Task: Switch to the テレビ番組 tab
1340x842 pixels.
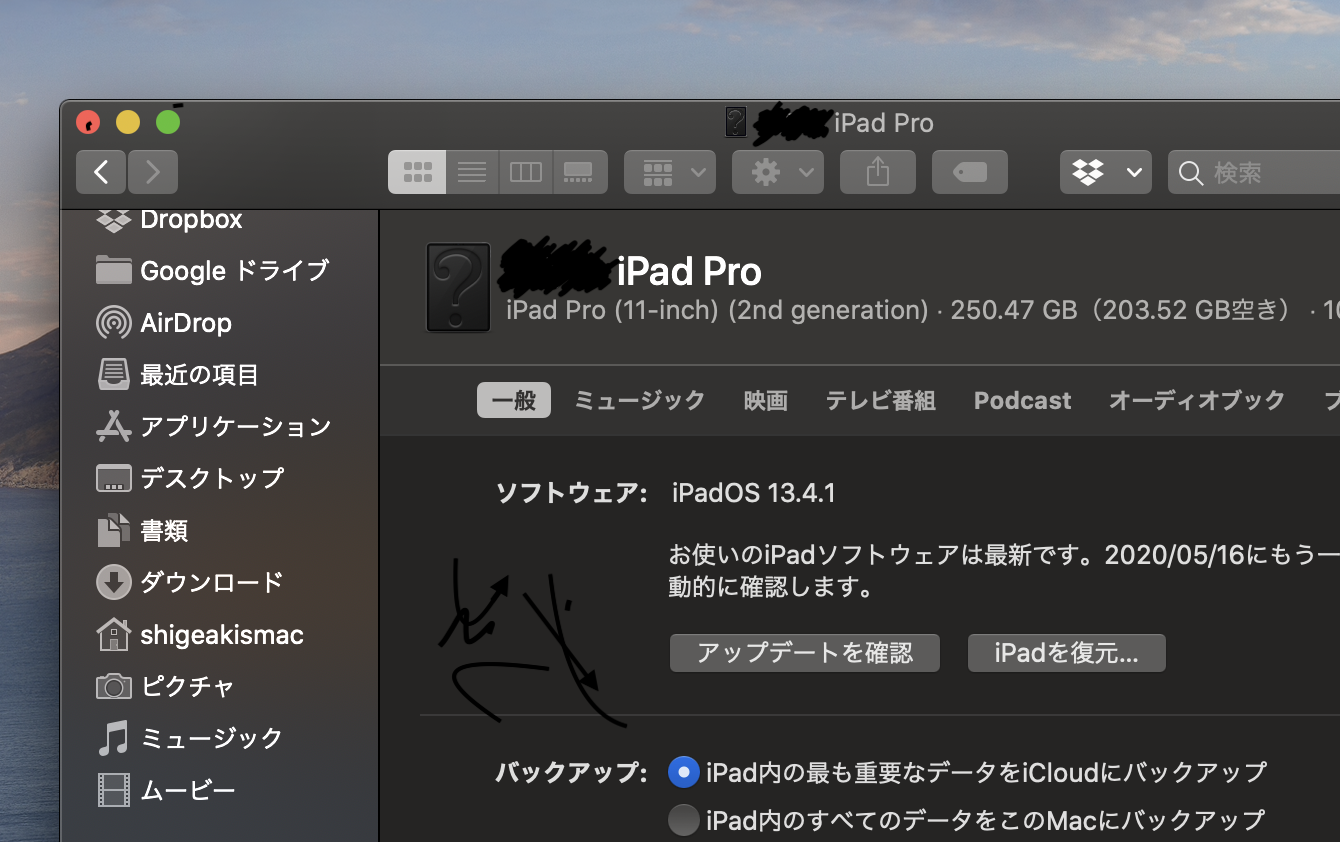Action: (x=881, y=401)
